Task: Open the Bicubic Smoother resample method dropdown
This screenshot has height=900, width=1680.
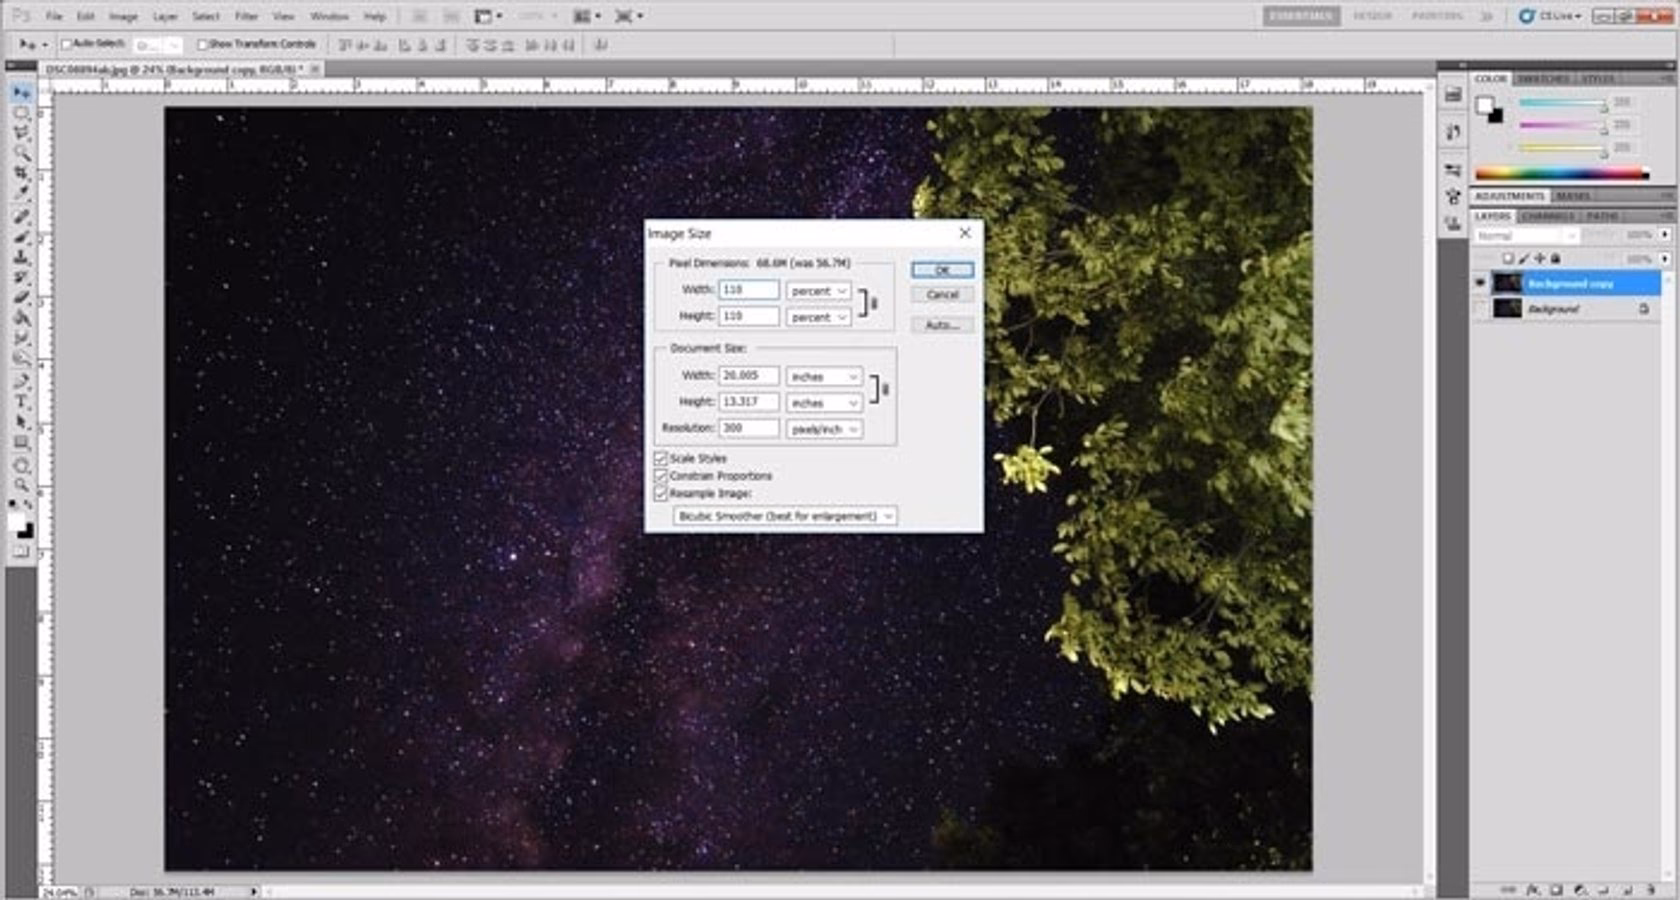Action: [785, 516]
